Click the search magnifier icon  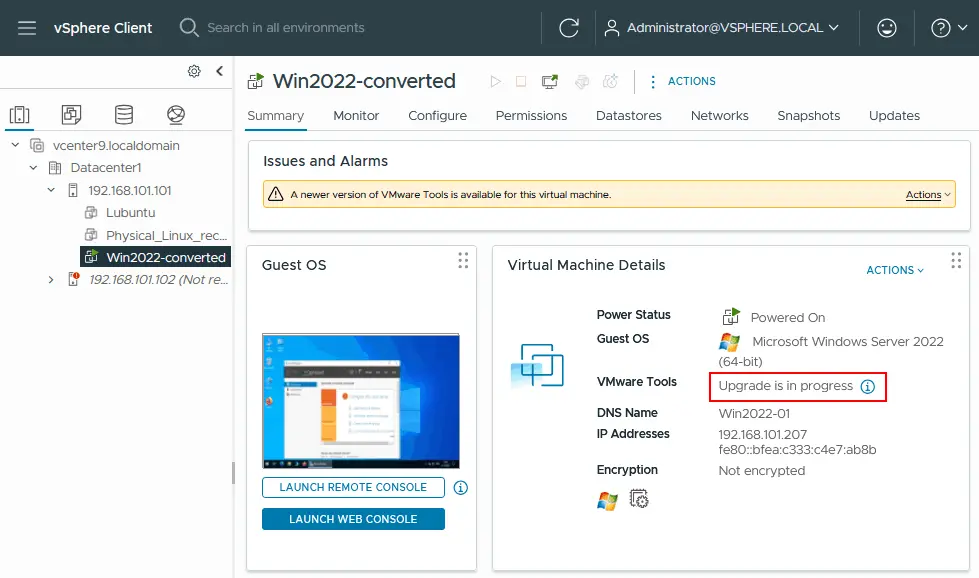(x=189, y=27)
